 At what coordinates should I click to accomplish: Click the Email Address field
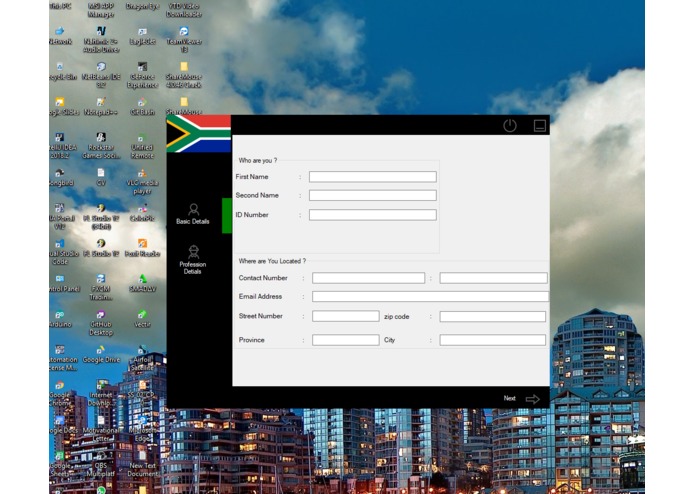[x=430, y=296]
